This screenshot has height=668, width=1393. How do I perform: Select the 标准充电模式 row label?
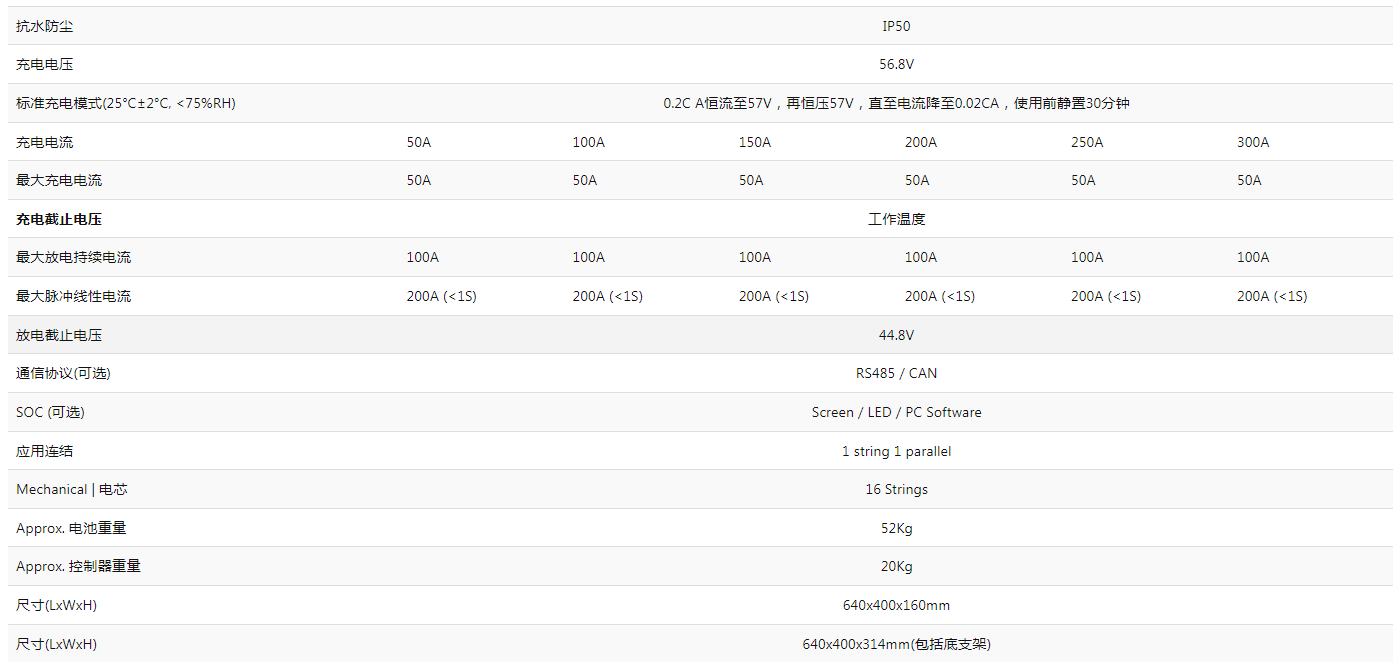click(126, 103)
